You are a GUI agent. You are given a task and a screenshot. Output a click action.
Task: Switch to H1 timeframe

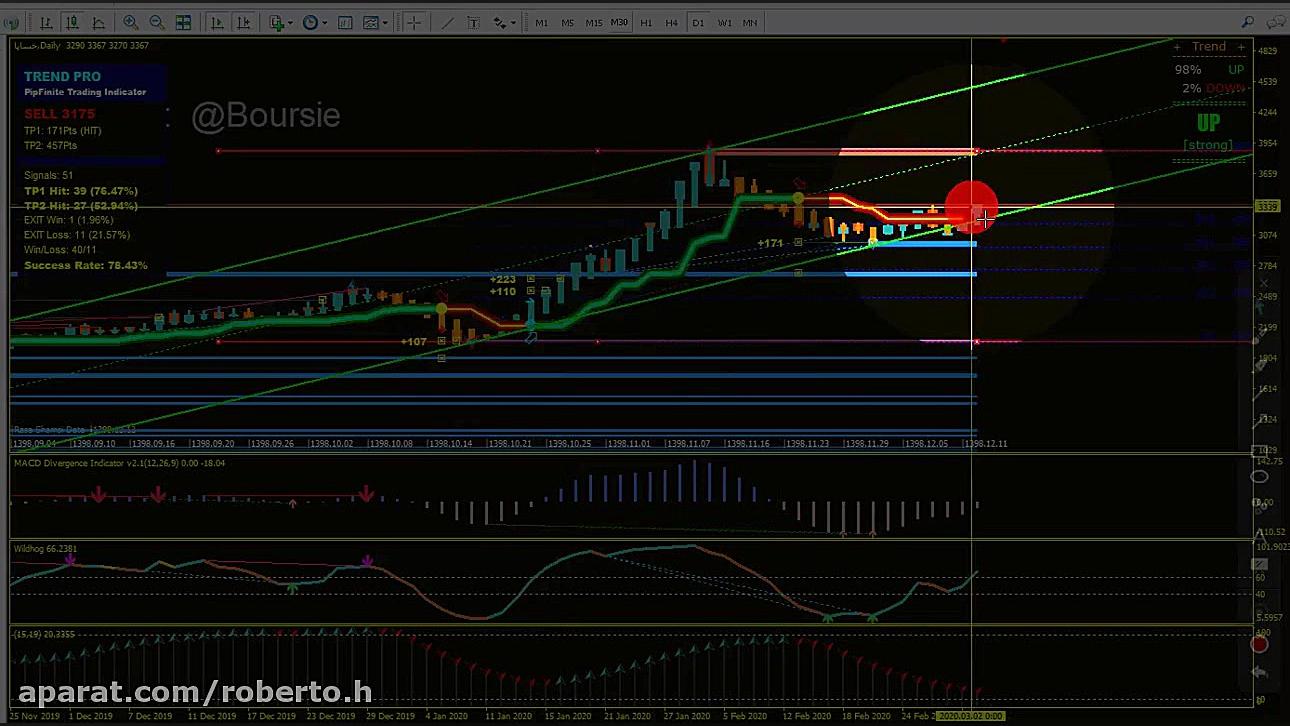pyautogui.click(x=646, y=22)
